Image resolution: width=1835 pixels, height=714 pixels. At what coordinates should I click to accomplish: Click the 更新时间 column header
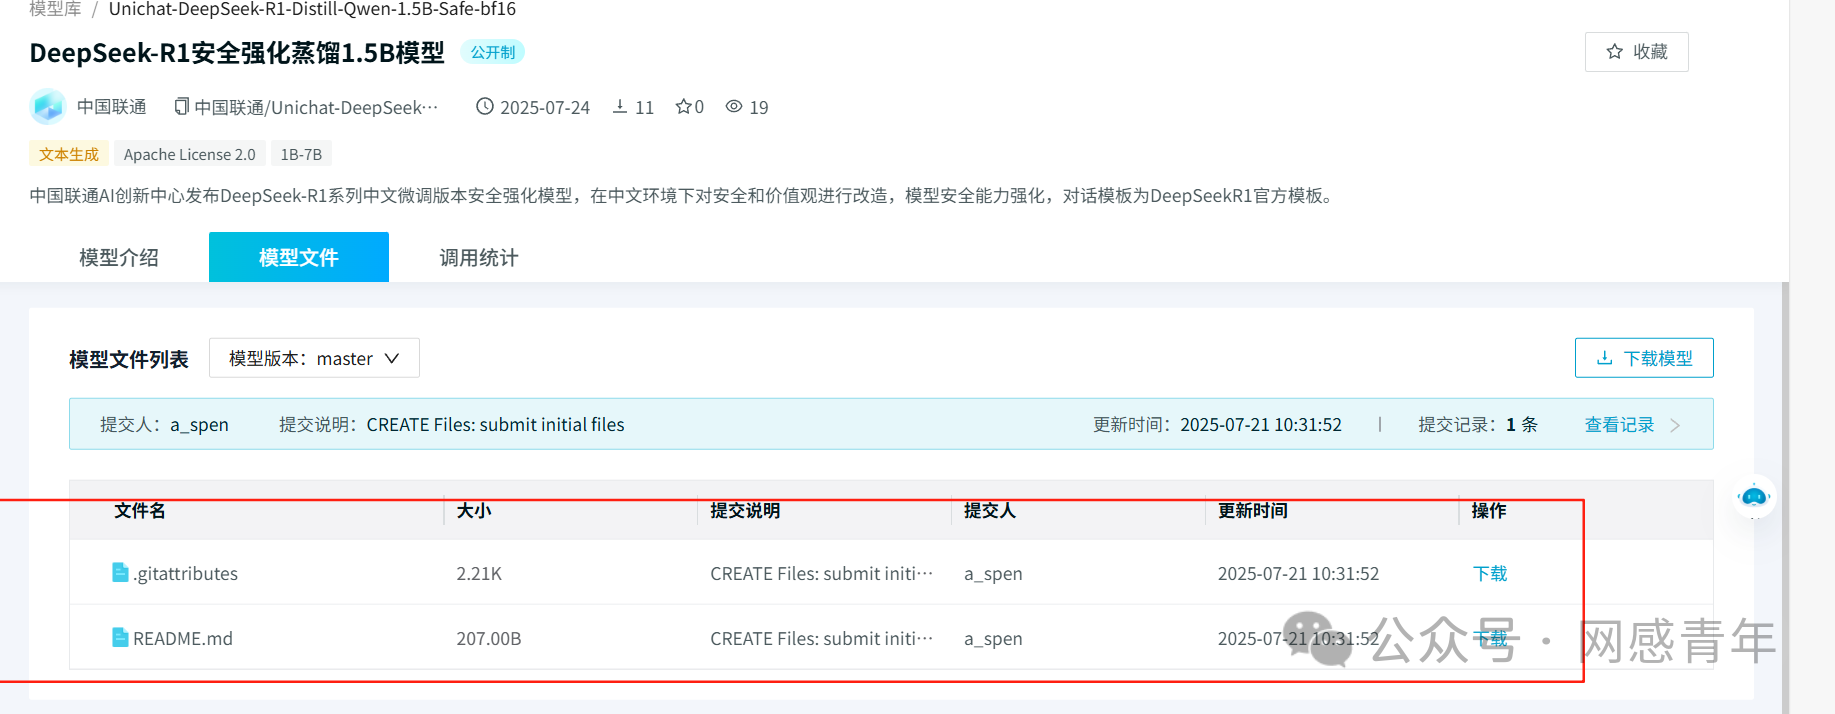[1253, 510]
